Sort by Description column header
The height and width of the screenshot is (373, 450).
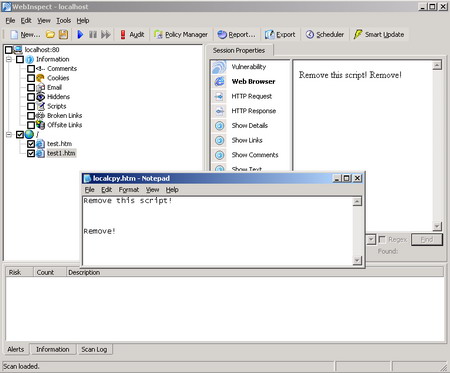coord(255,272)
